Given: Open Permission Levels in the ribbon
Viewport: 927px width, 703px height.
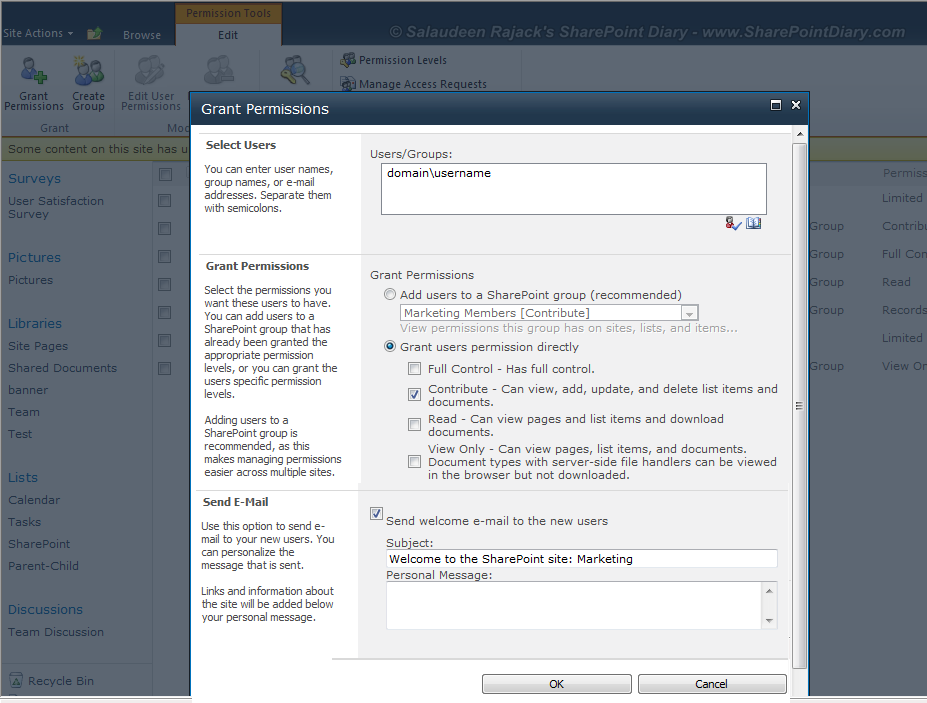Looking at the screenshot, I should point(394,60).
